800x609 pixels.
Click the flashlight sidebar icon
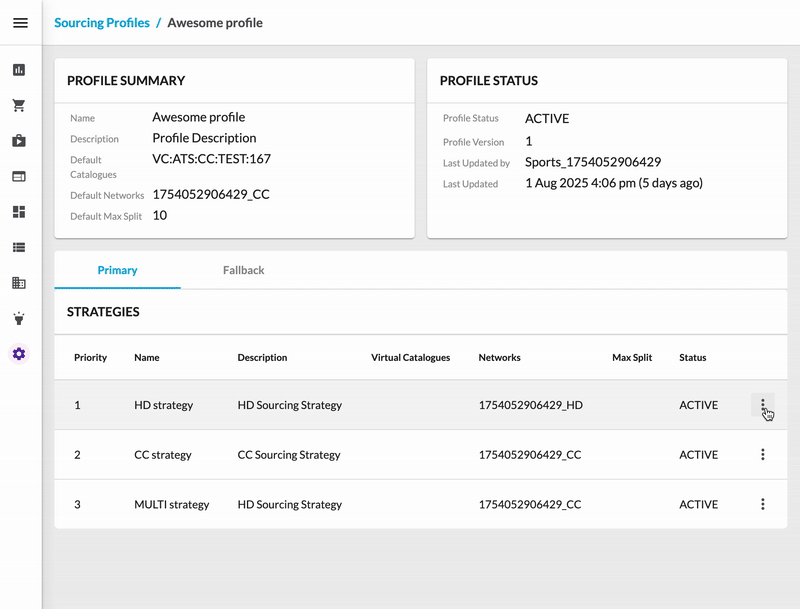tap(19, 318)
